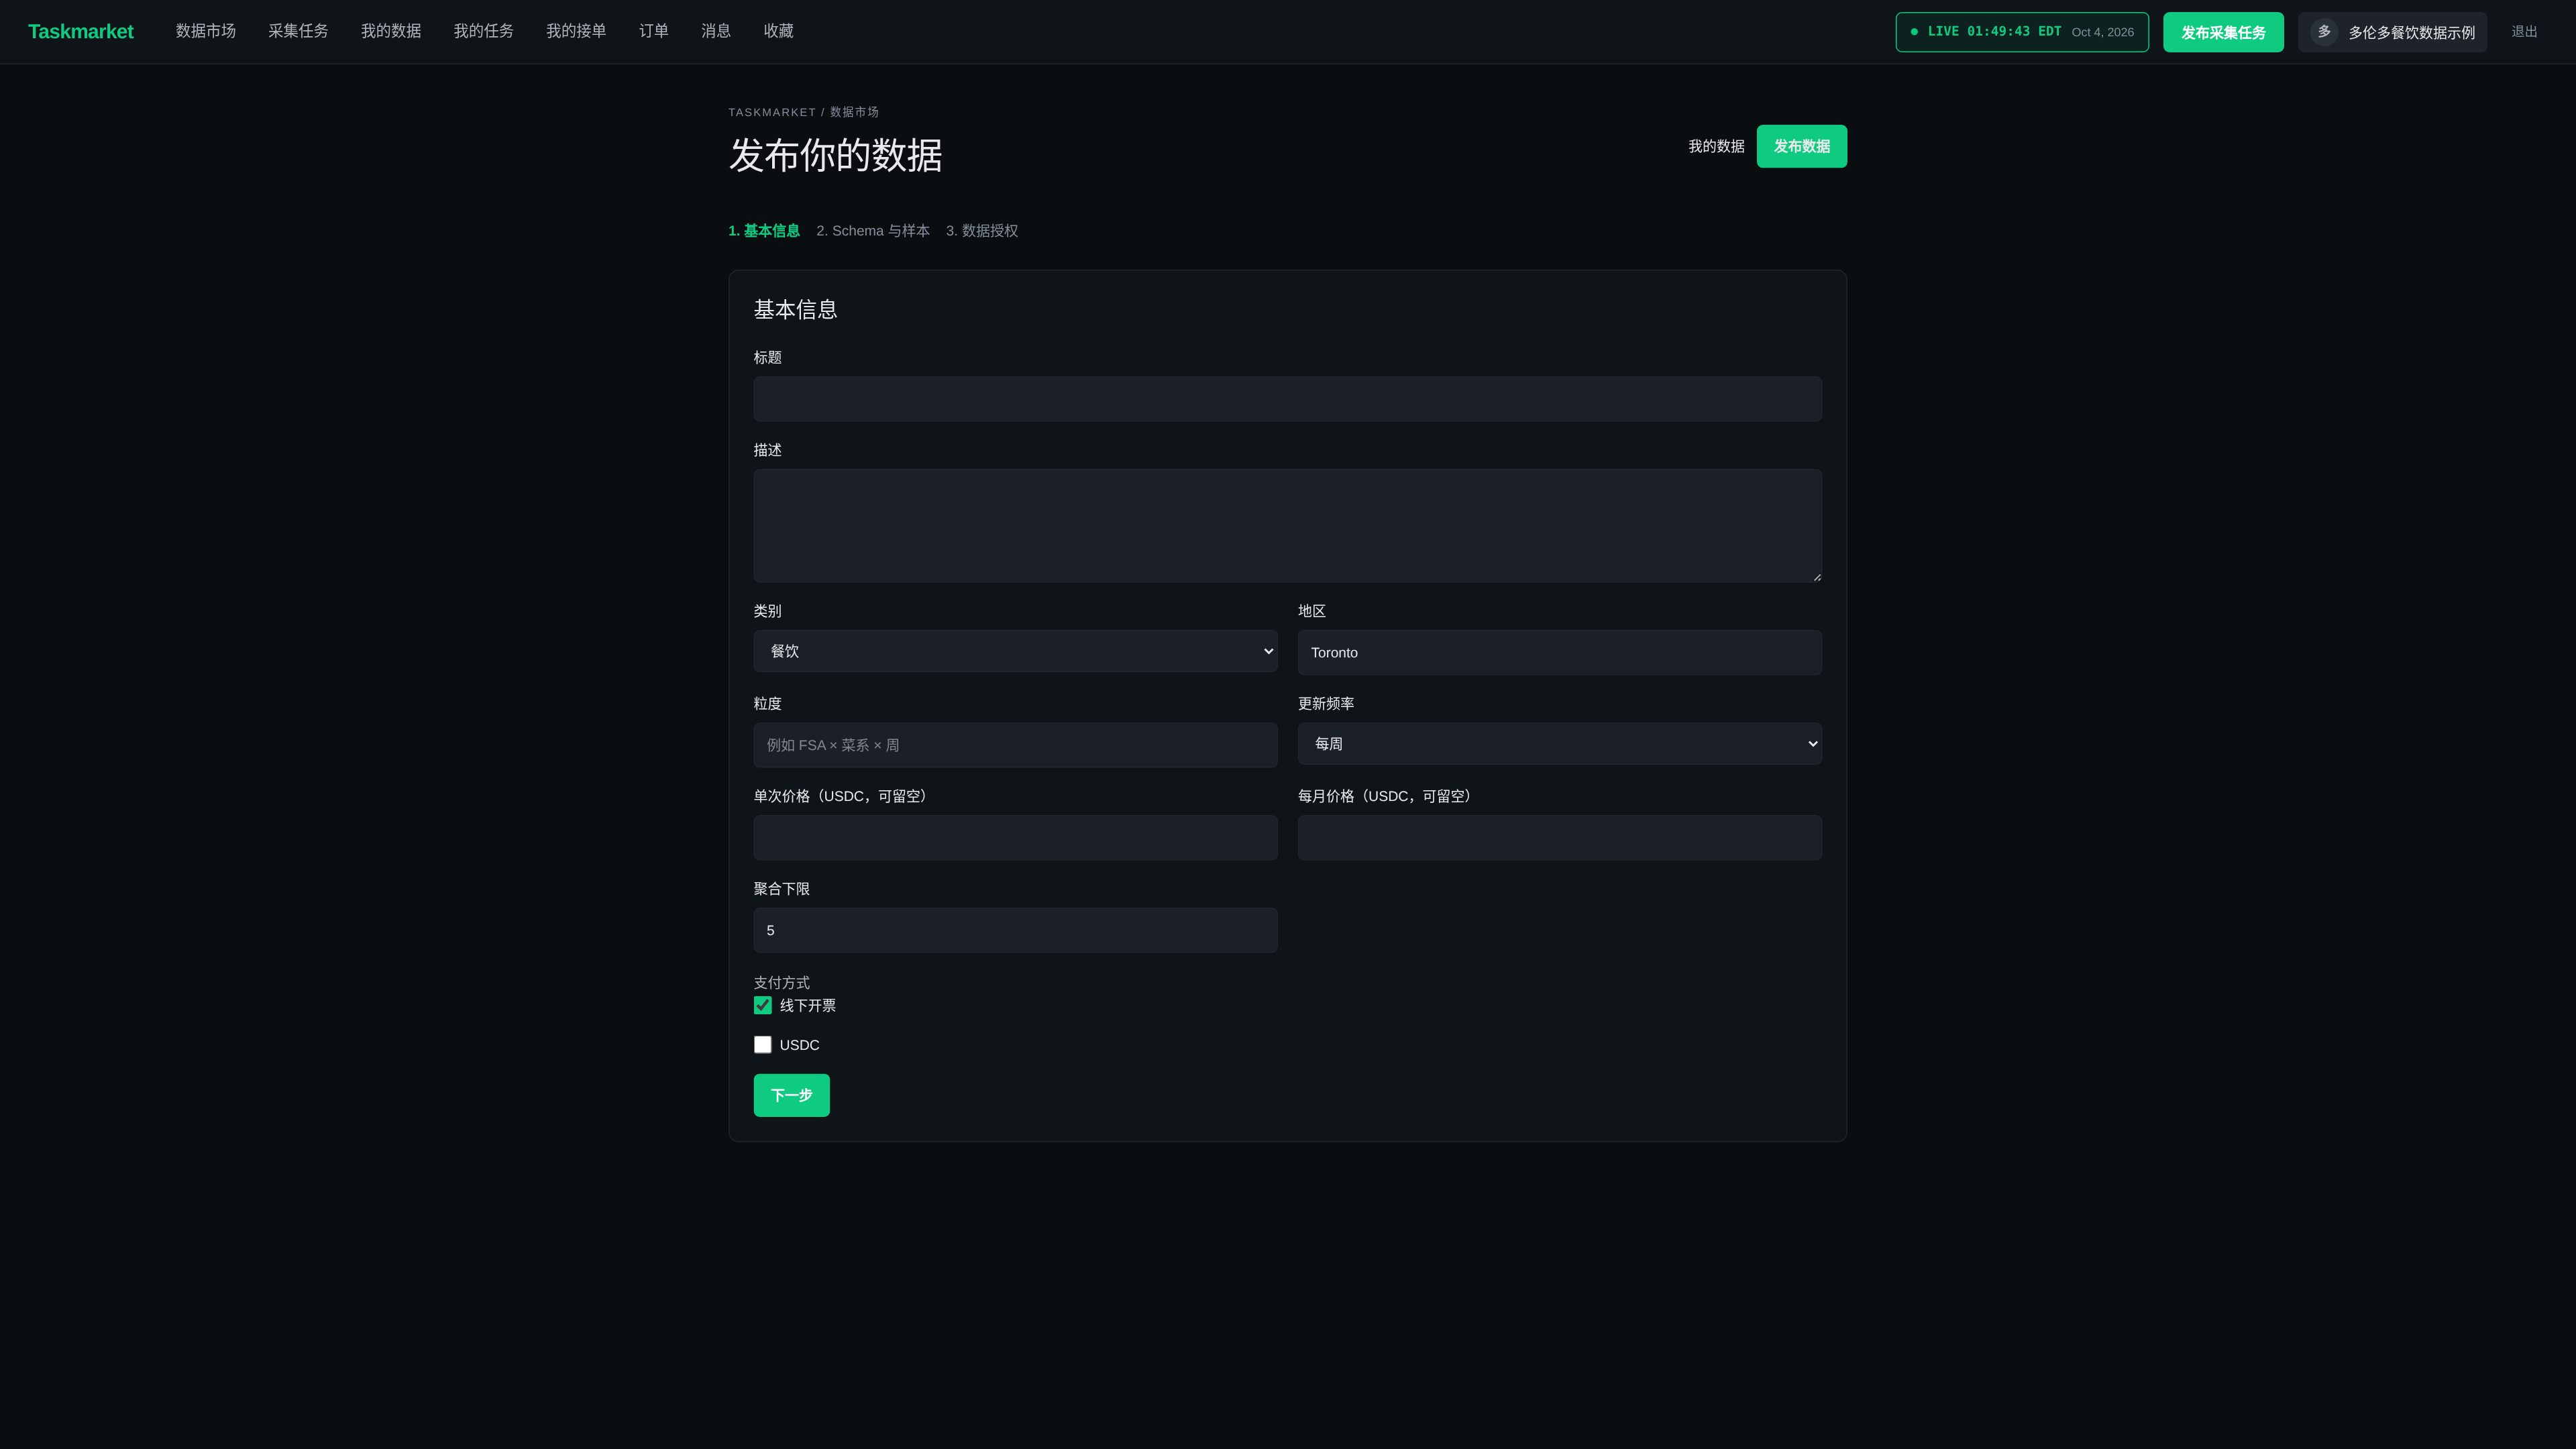This screenshot has width=2576, height=1449.
Task: Click the 聚合下限 field with value 5
Action: tap(1015, 930)
